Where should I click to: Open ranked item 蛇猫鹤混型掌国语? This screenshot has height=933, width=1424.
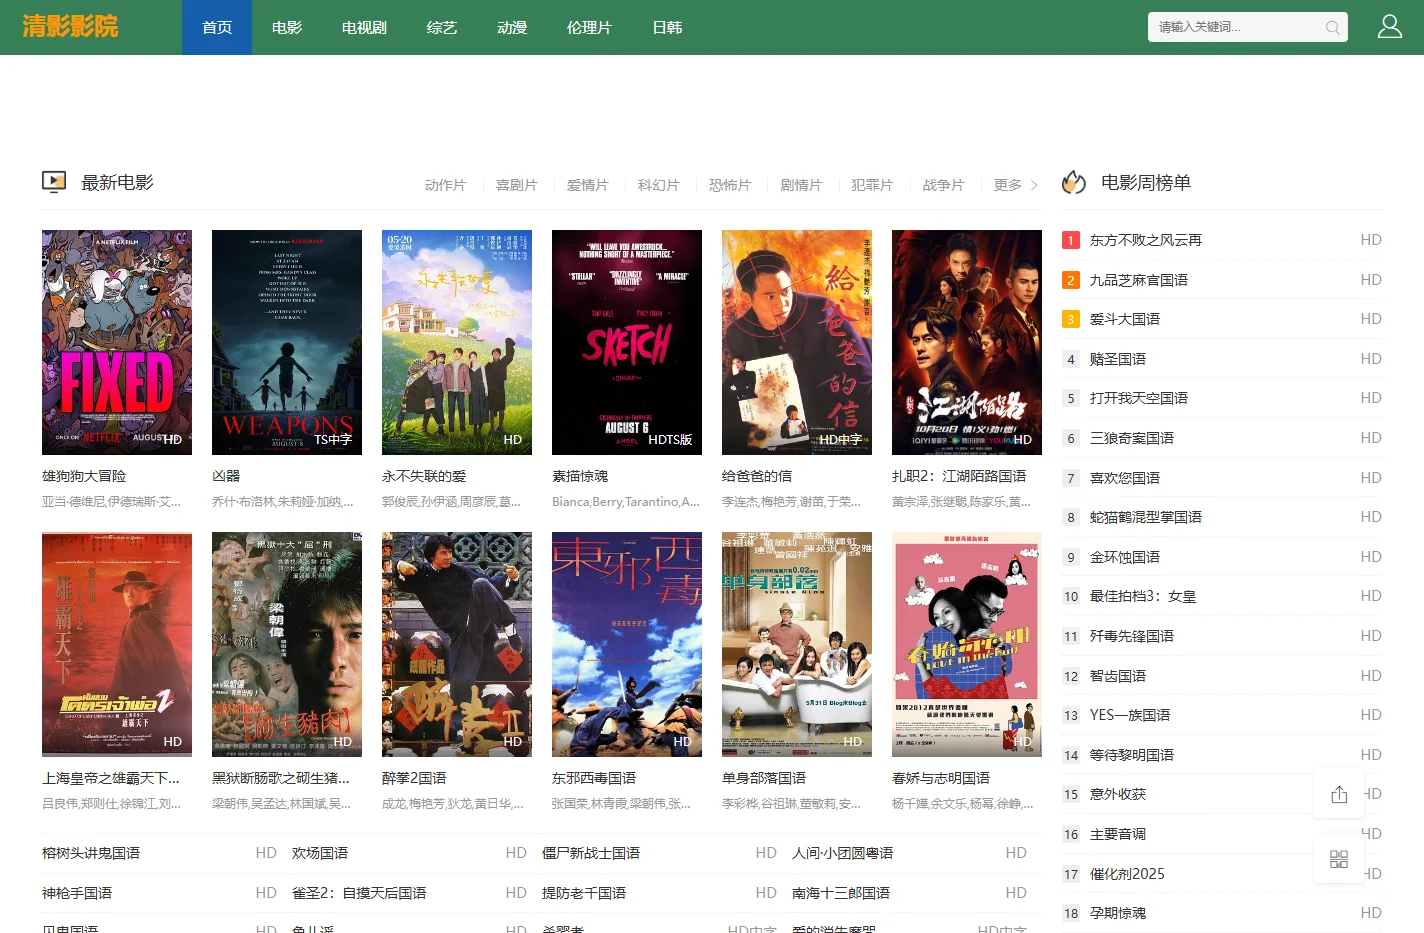[x=1146, y=517]
